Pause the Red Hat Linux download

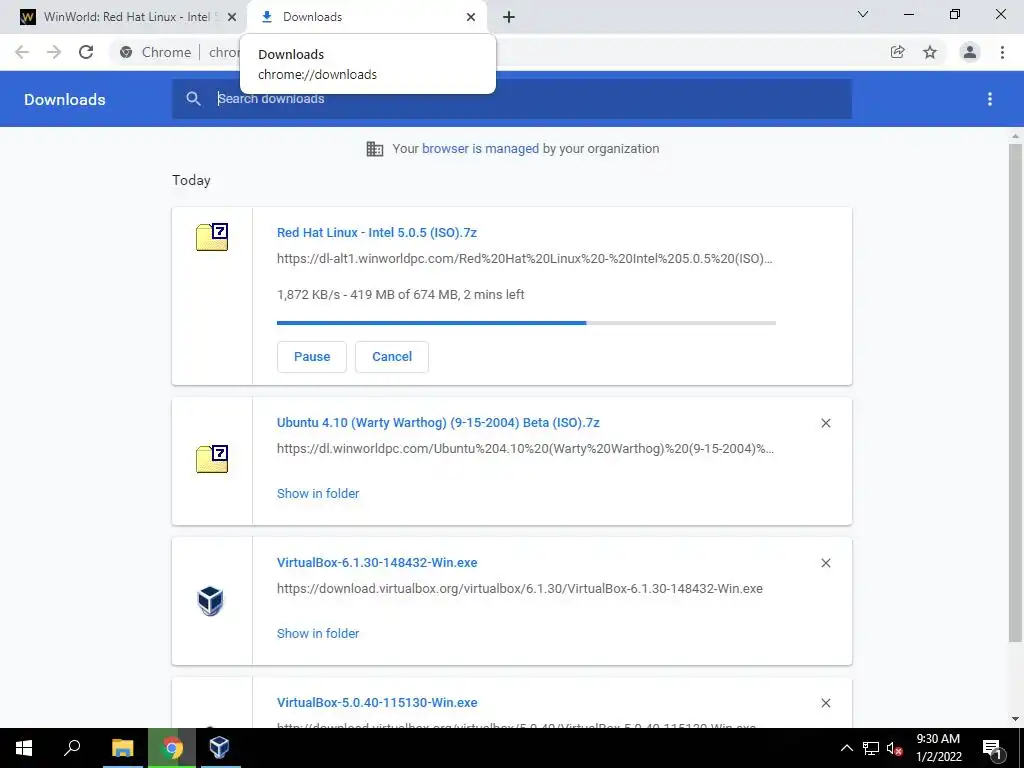click(x=312, y=357)
